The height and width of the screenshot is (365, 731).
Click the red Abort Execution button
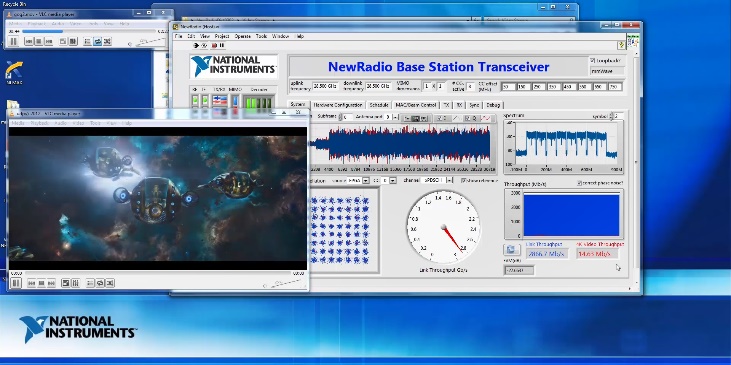point(214,45)
